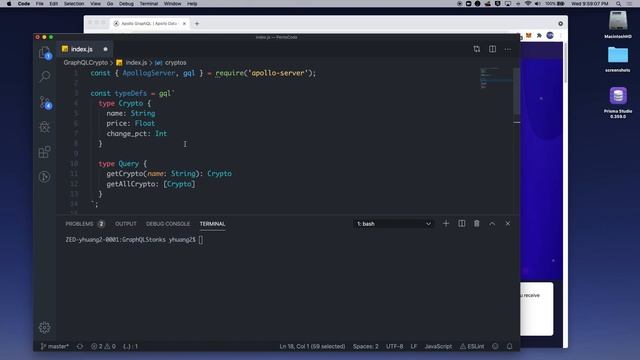The width and height of the screenshot is (640, 360).
Task: Switch to the DEBUG CONSOLE panel tab
Action: (x=168, y=224)
